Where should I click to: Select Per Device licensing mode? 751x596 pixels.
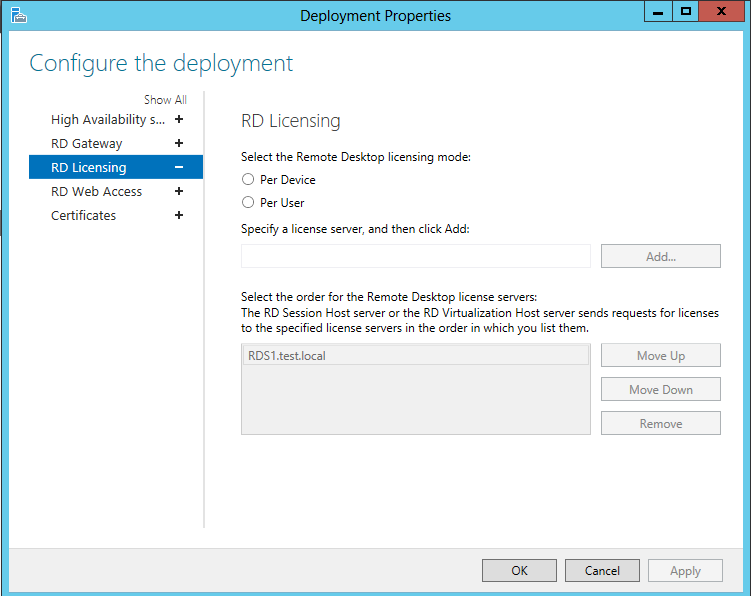click(x=248, y=180)
